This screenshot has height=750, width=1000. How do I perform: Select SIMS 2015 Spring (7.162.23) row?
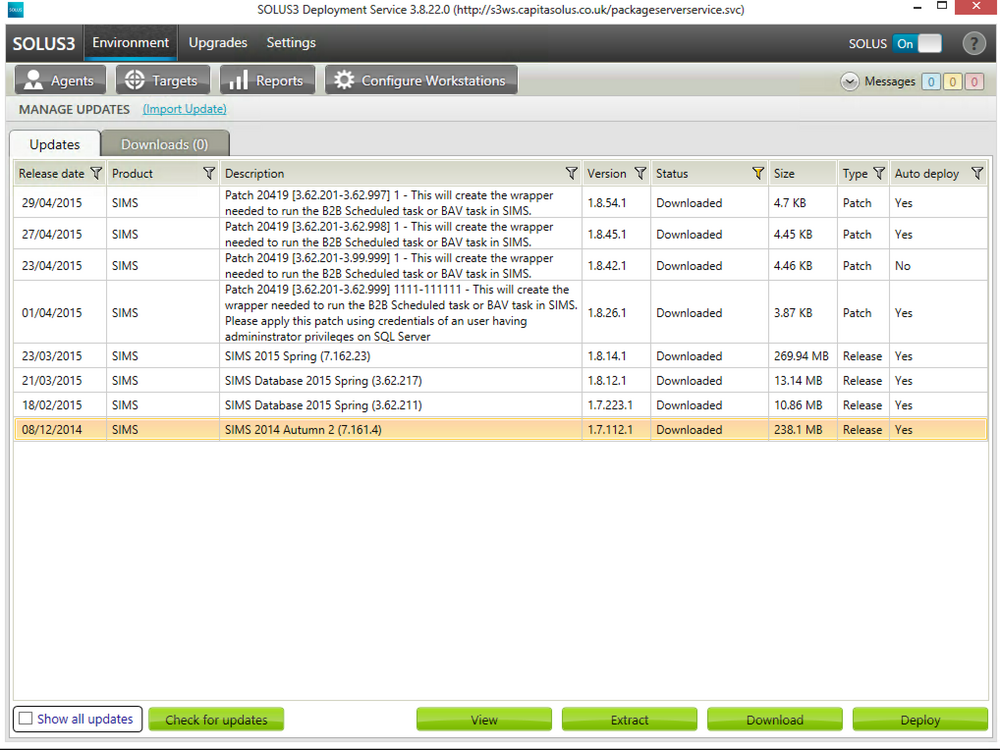pyautogui.click(x=501, y=356)
